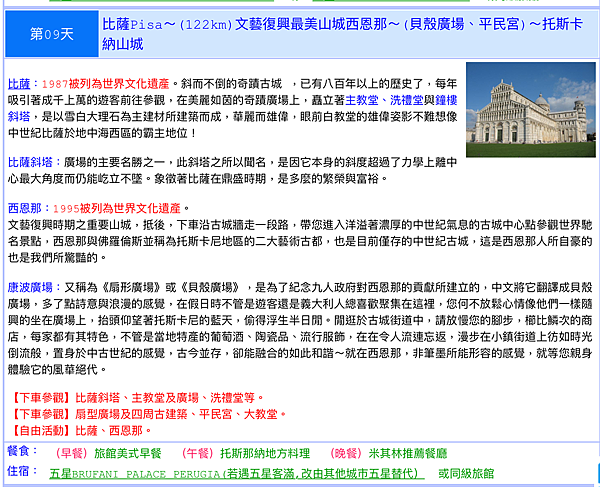Click the (晚餐) pink label
Screen dimensions: 600x487
(x=346, y=453)
